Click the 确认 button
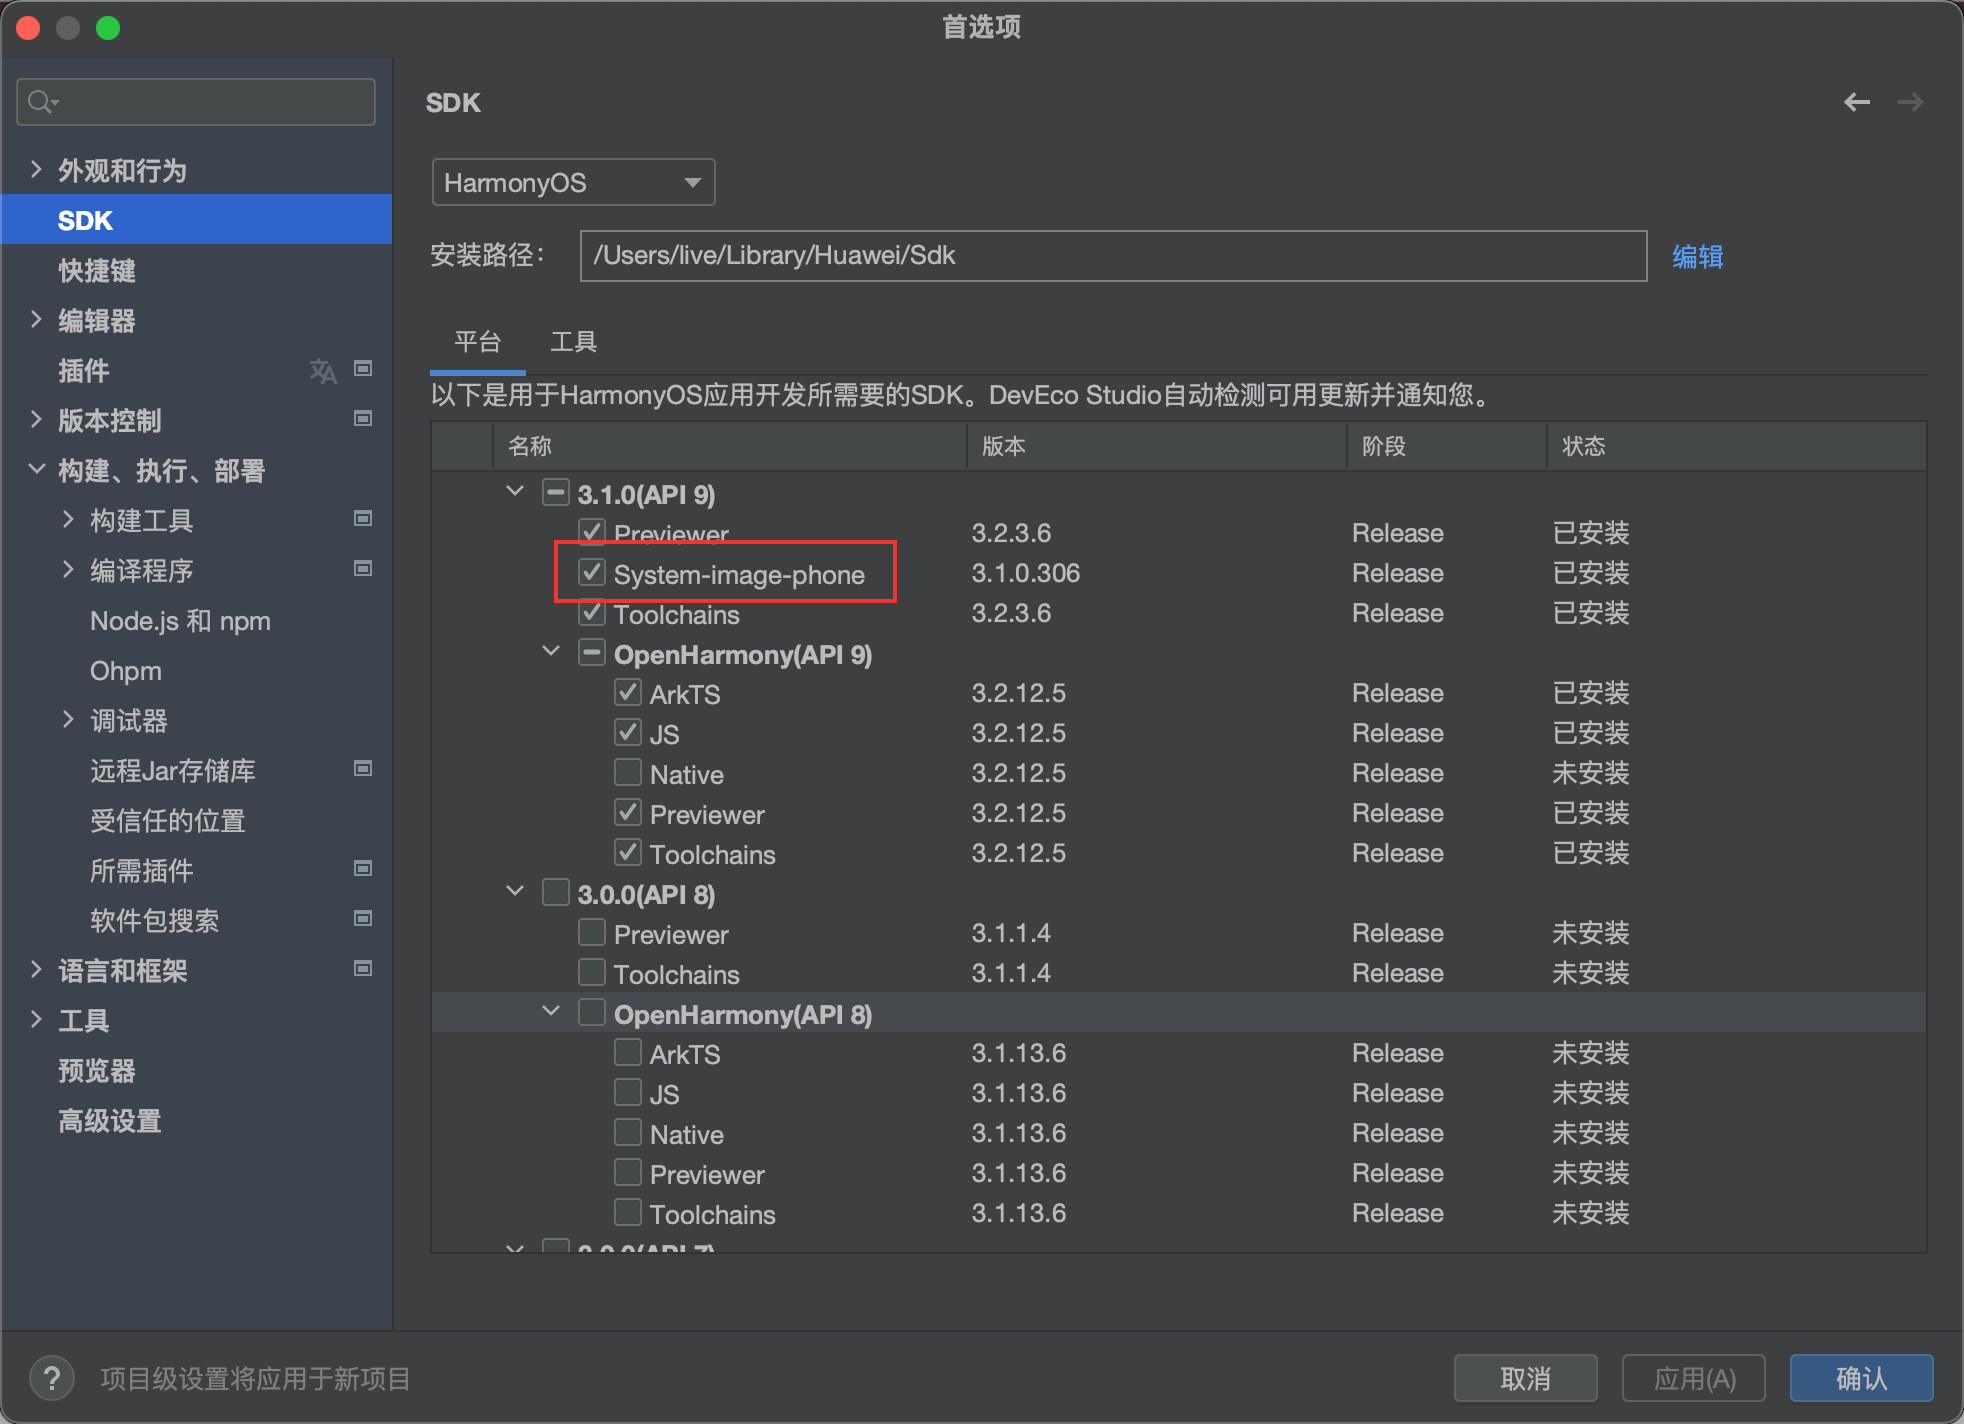Image resolution: width=1964 pixels, height=1424 pixels. (1861, 1379)
